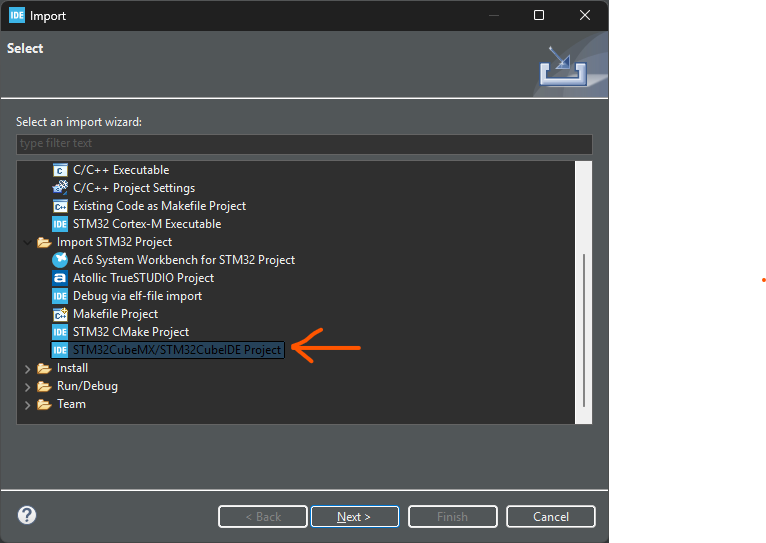The image size is (766, 543).
Task: Select the Install label
Action: [72, 368]
